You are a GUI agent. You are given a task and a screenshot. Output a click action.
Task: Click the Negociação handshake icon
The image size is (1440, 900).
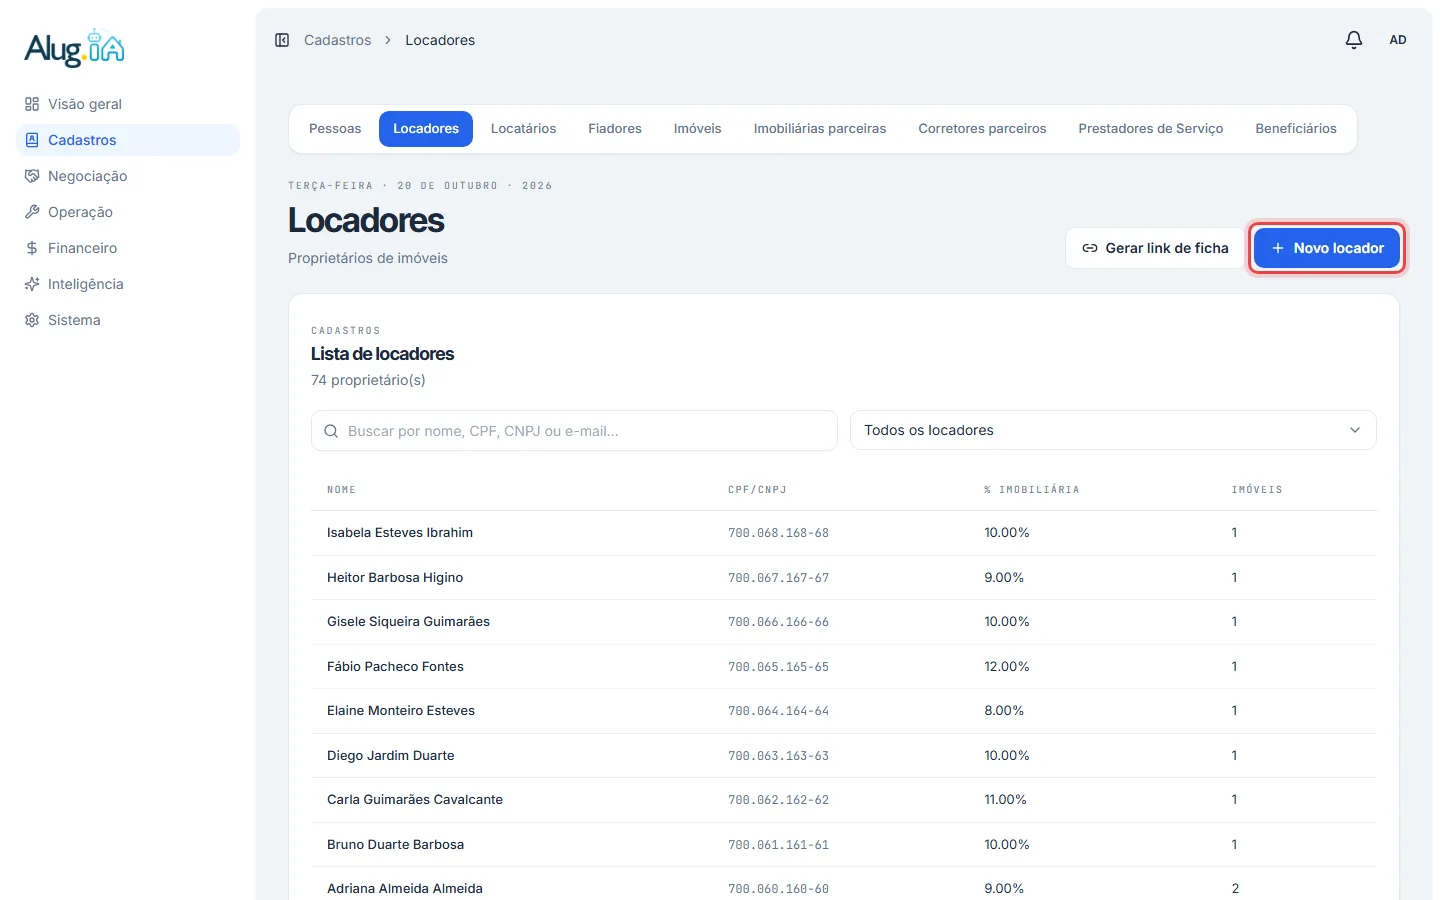(x=32, y=176)
